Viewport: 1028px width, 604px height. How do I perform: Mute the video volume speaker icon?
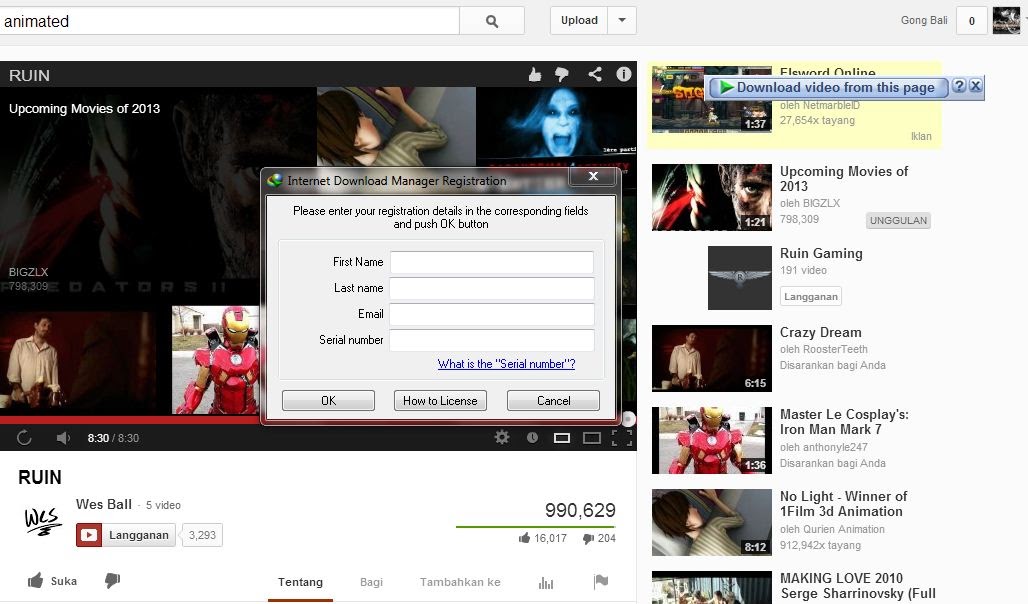[x=62, y=437]
